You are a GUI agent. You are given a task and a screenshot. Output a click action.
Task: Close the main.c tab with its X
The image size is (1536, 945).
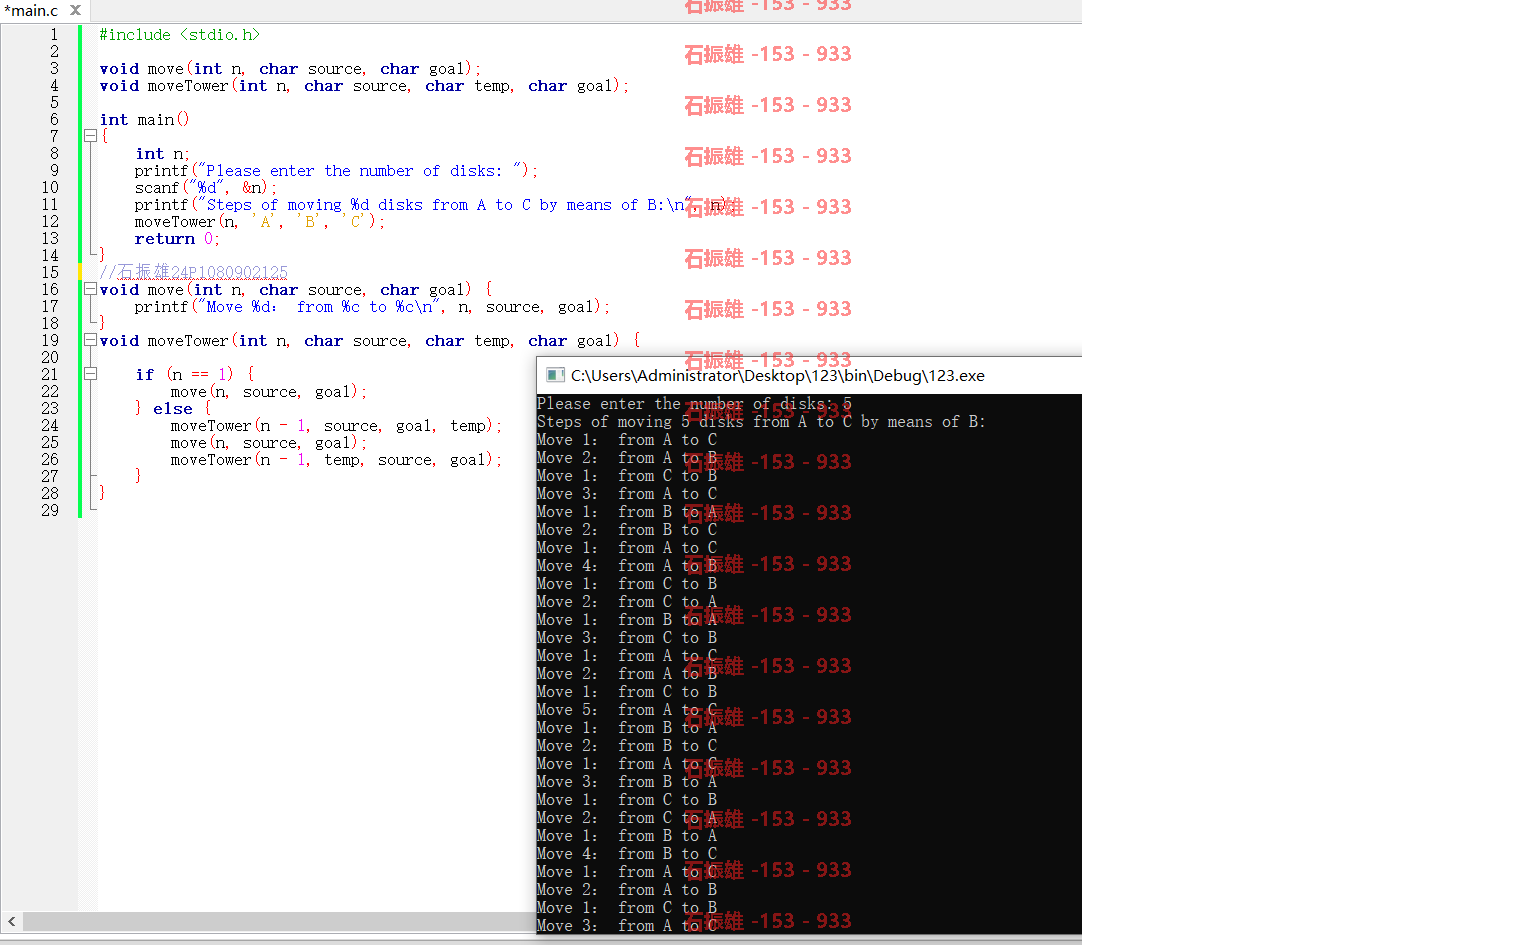click(x=75, y=10)
